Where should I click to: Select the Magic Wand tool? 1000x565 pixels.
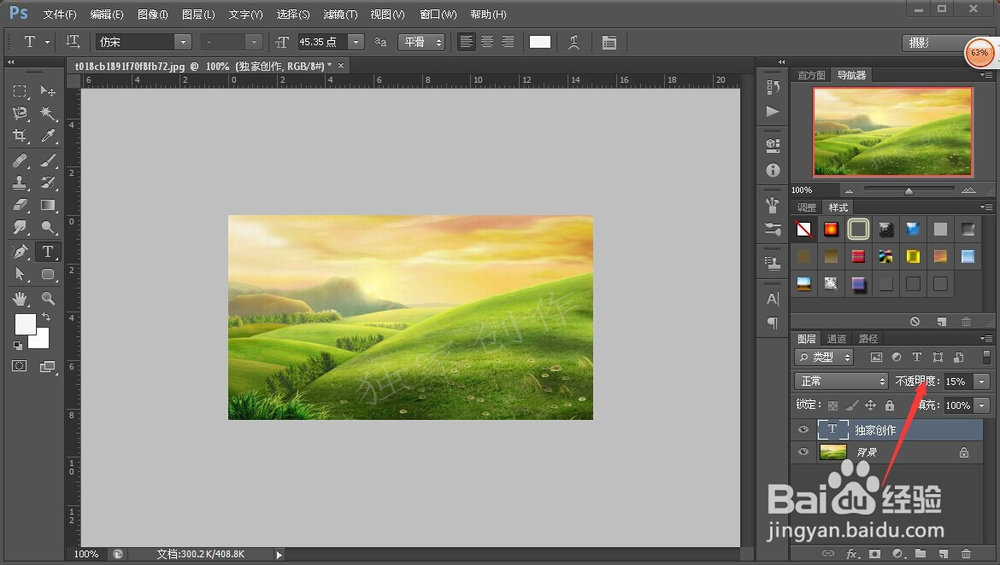coord(48,114)
